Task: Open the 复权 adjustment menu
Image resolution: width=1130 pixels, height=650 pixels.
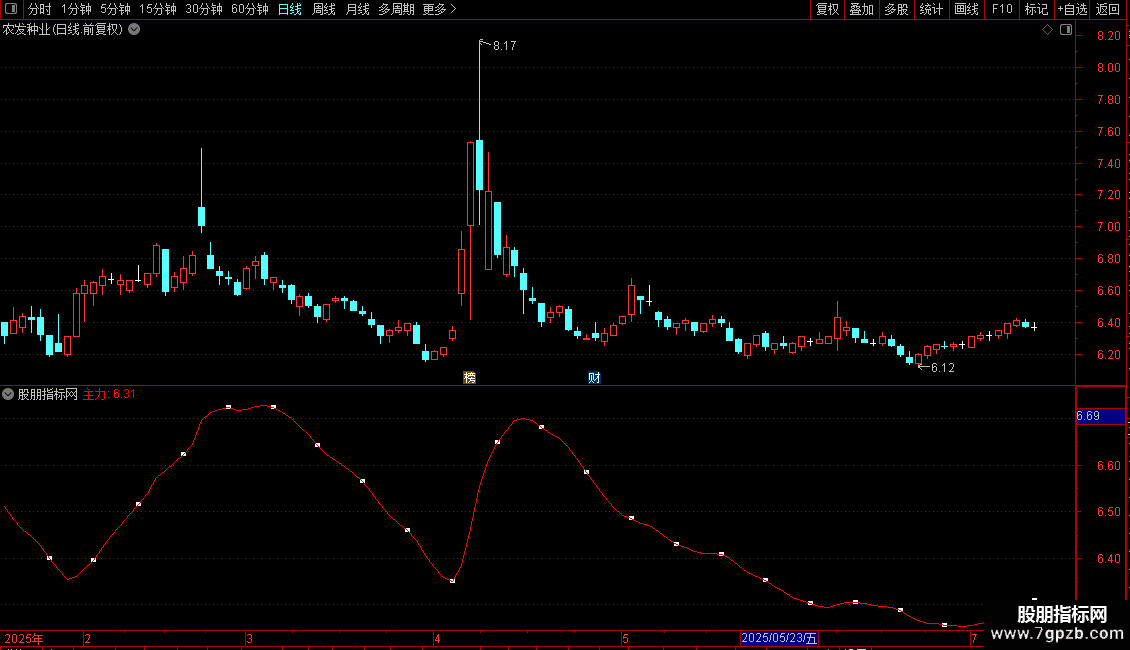Action: pyautogui.click(x=827, y=9)
